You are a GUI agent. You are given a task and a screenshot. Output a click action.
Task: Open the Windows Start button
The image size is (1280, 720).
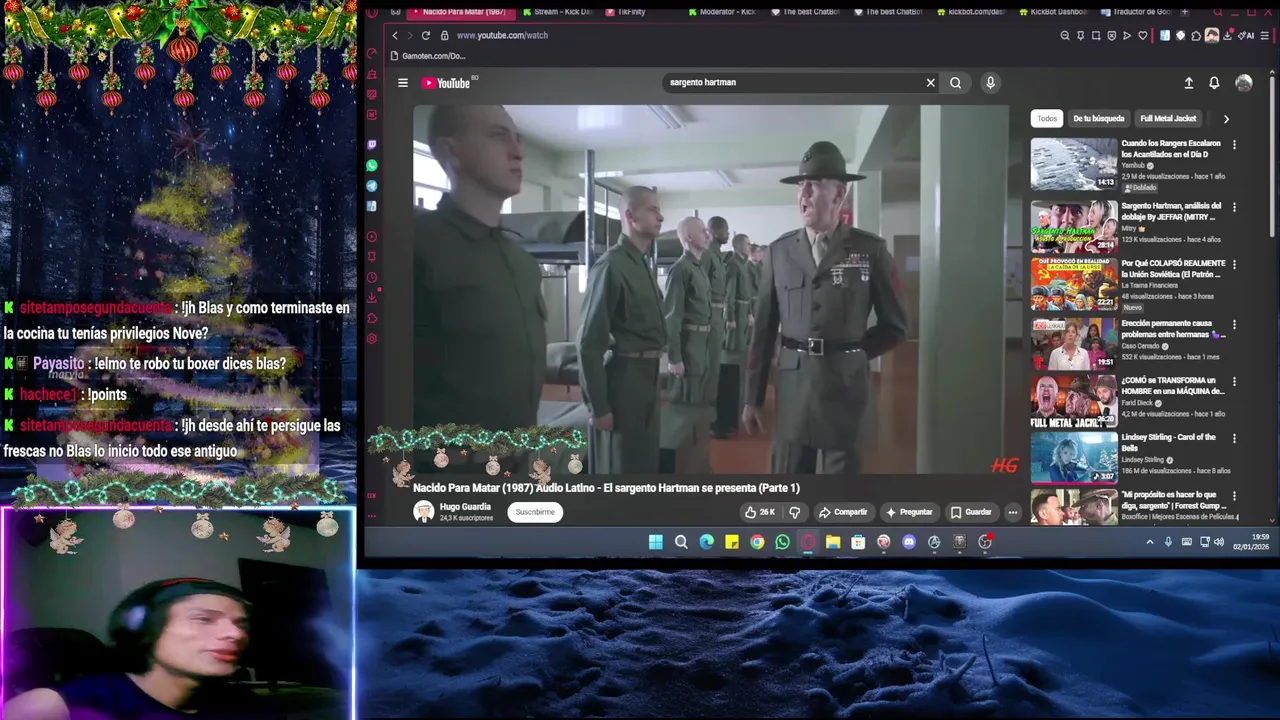tap(656, 542)
